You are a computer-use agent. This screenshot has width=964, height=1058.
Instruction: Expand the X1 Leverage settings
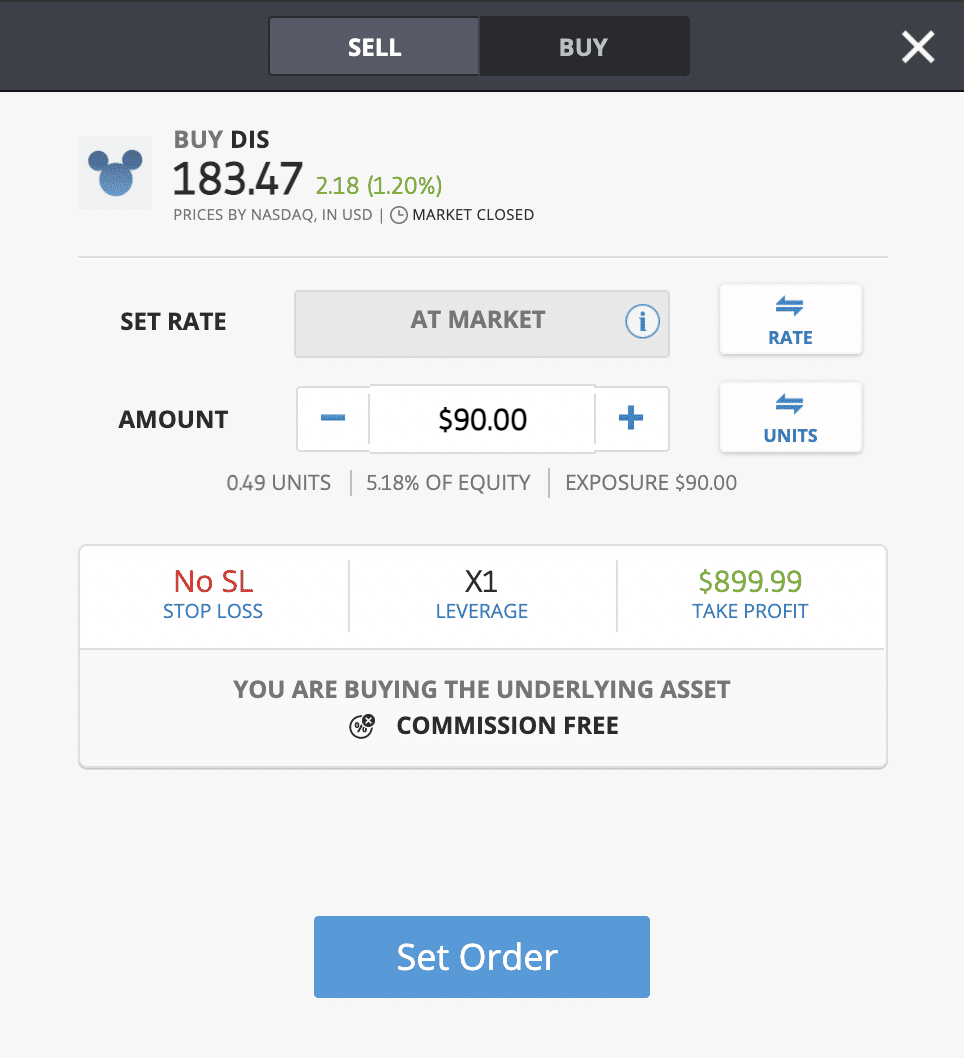(482, 596)
